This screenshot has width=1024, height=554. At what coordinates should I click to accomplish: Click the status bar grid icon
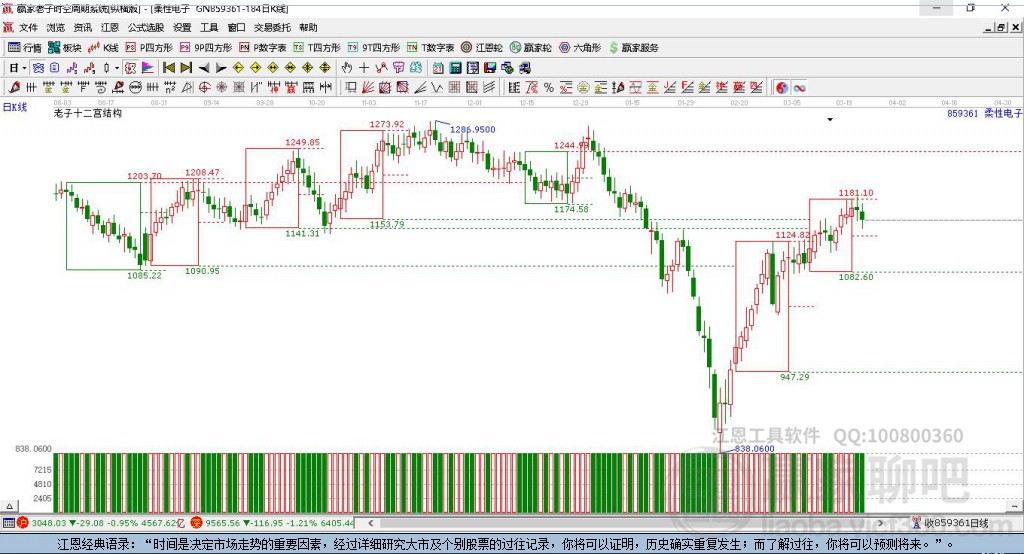coord(8,523)
